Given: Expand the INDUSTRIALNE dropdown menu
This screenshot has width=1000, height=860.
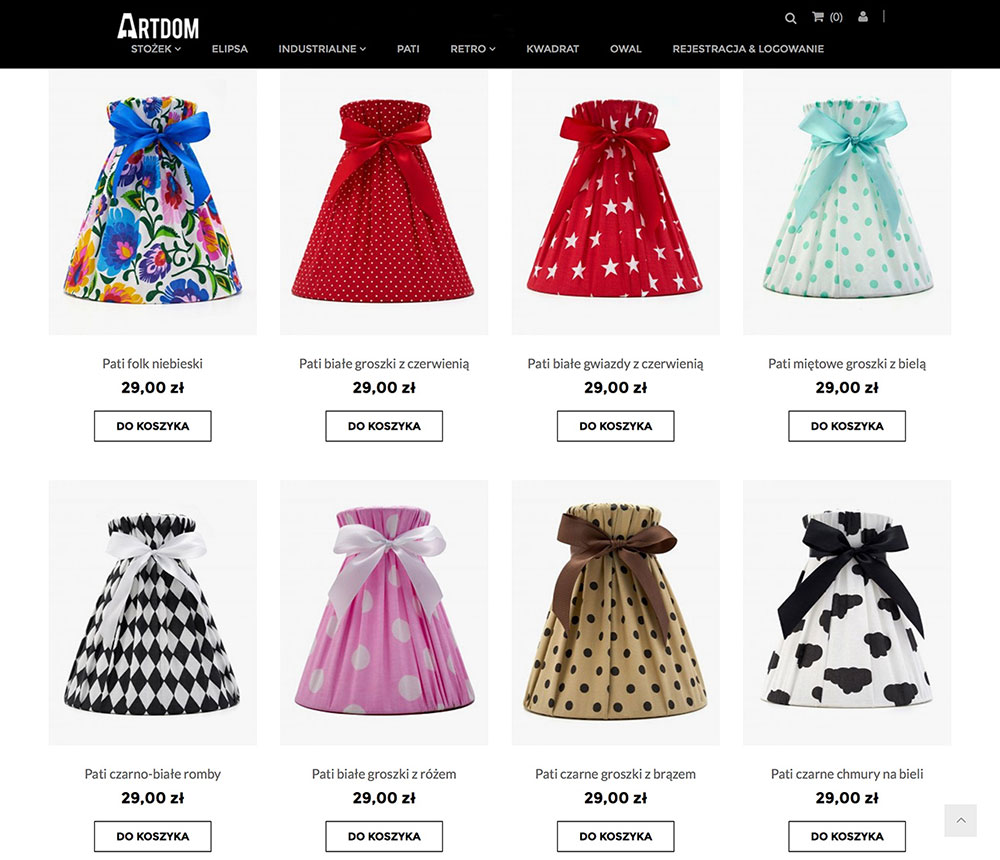Looking at the screenshot, I should point(322,48).
